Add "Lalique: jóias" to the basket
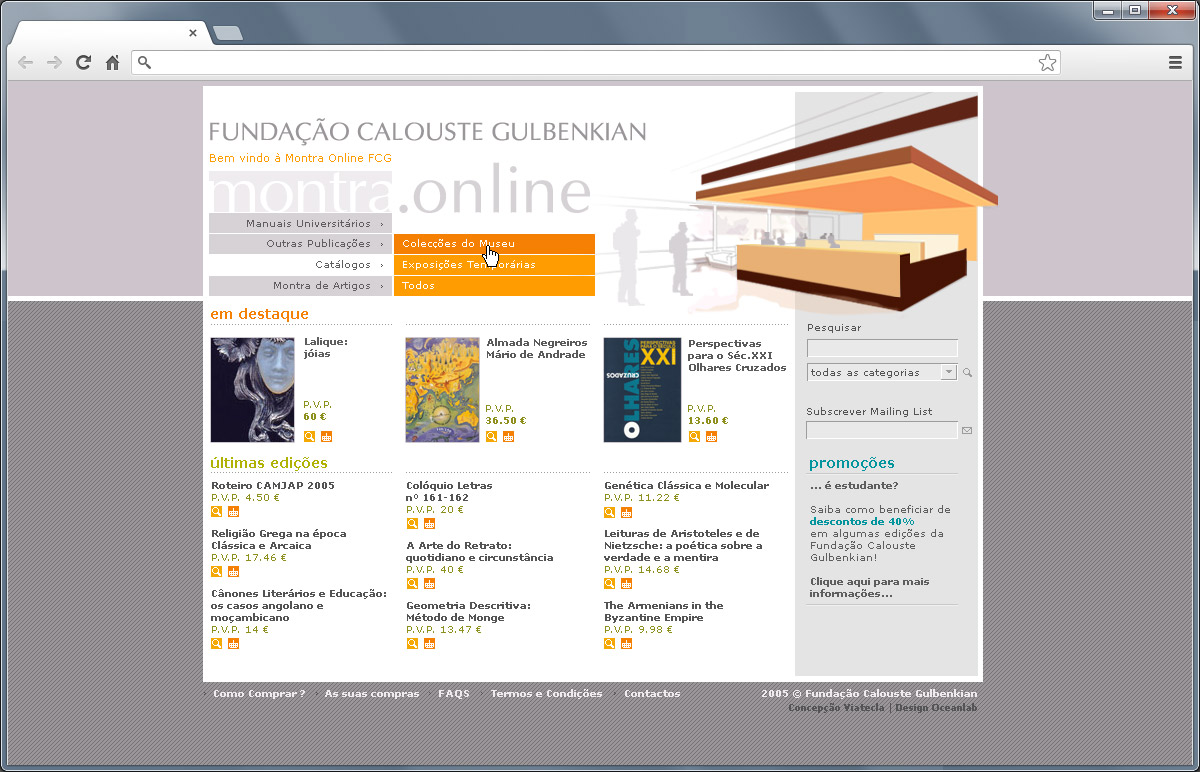Screen dimensions: 1200x772 click(x=325, y=437)
